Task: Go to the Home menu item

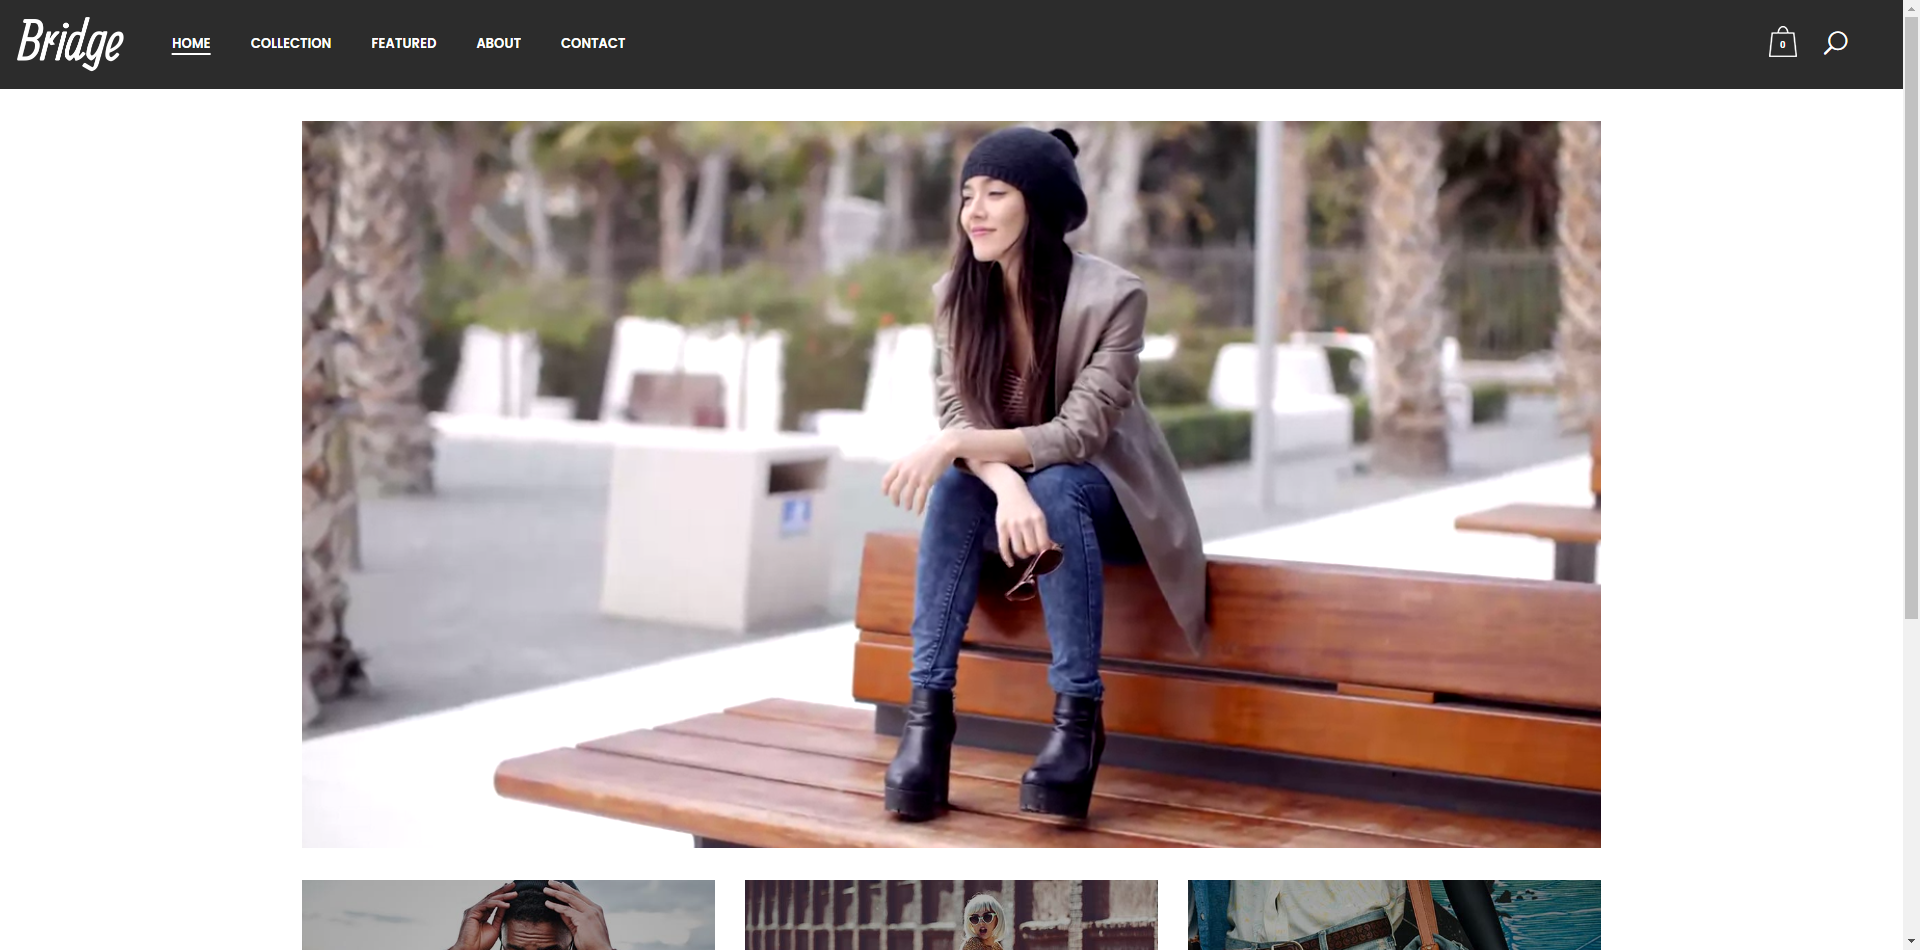Action: (191, 43)
